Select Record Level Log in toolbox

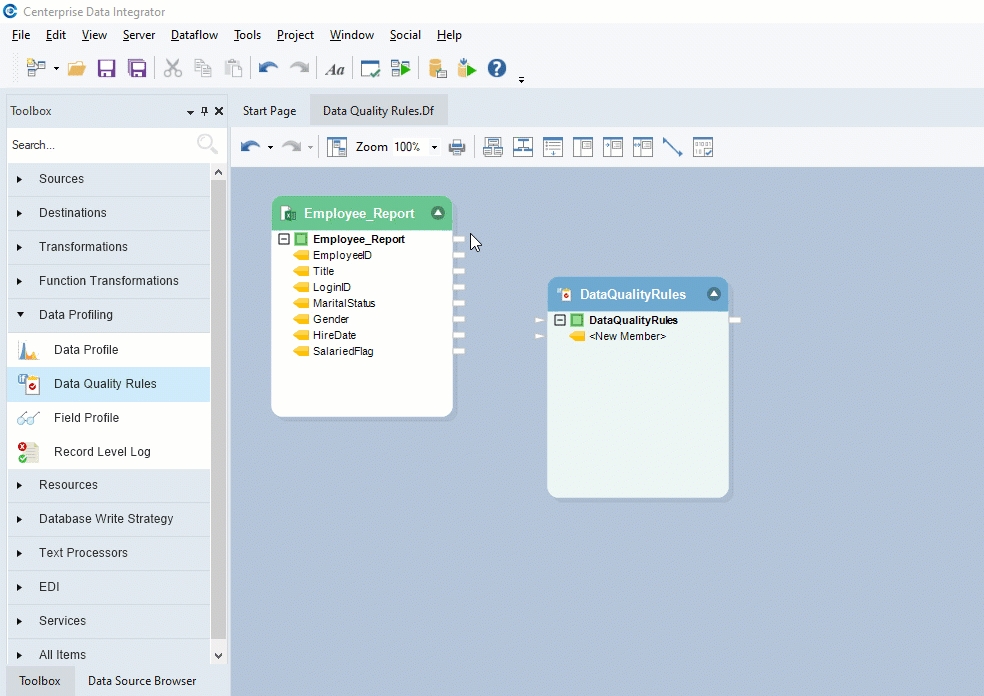(x=102, y=452)
